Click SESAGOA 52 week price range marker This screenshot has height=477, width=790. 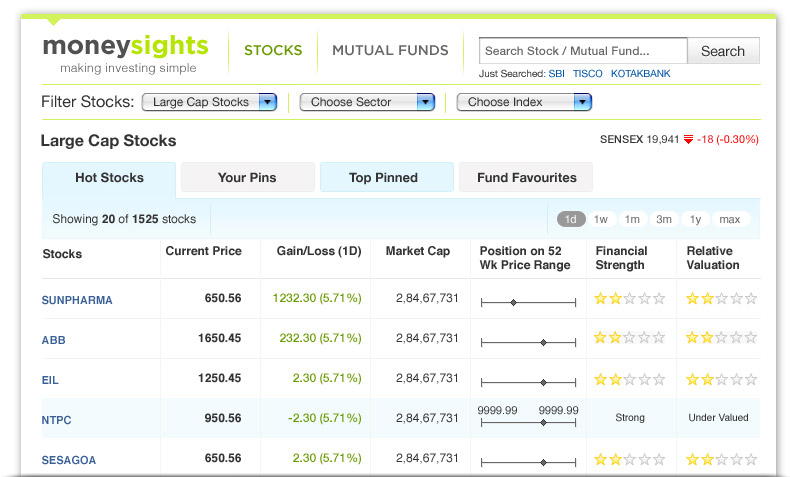click(x=543, y=462)
